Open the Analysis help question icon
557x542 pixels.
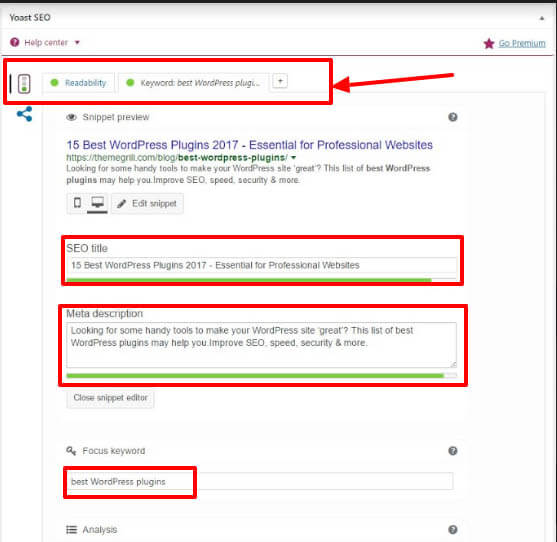click(x=453, y=530)
